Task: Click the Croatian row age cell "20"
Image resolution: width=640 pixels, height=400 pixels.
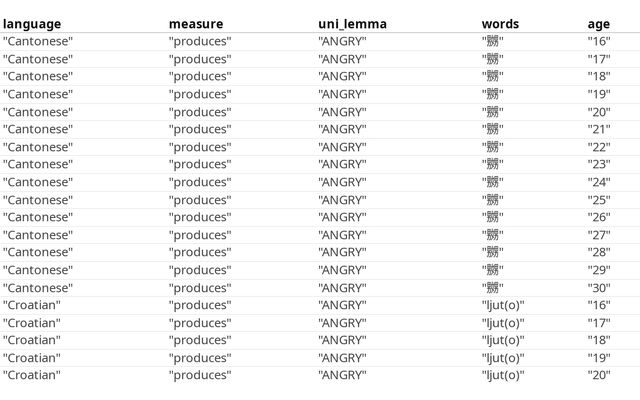Action: (x=599, y=376)
